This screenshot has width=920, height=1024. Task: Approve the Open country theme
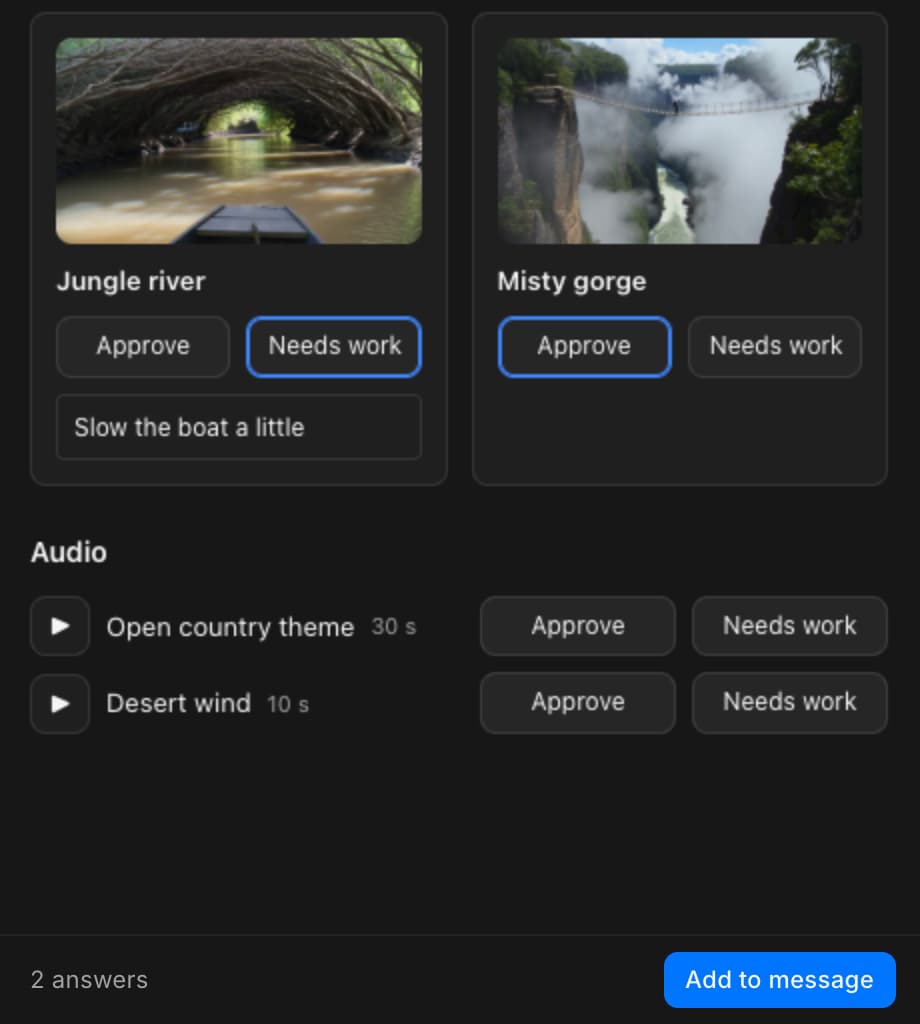click(x=578, y=626)
